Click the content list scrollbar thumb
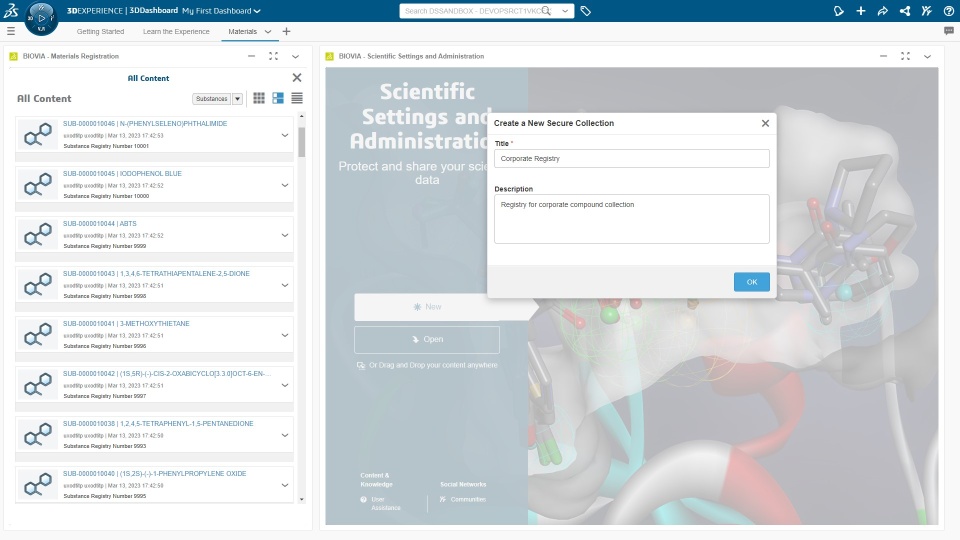 coord(301,142)
